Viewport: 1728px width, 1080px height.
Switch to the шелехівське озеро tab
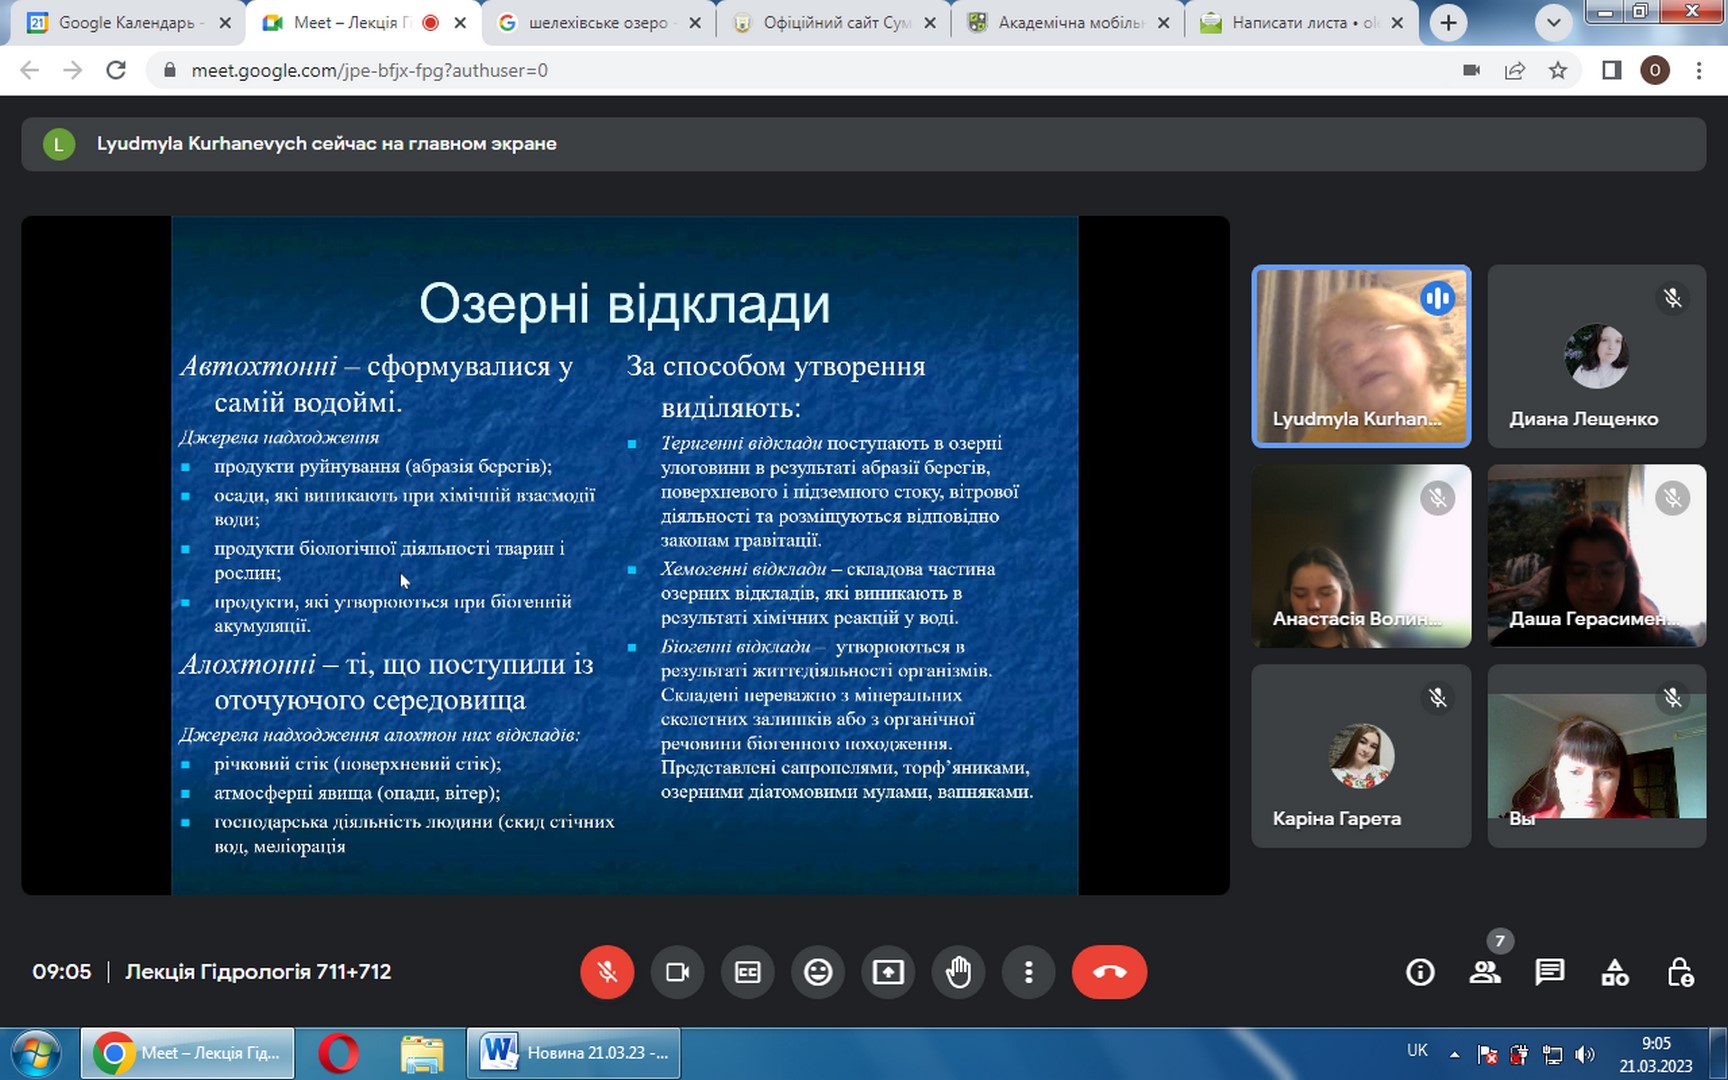tap(597, 22)
